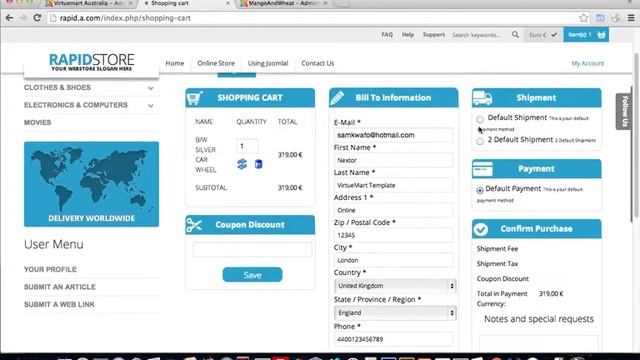Open Your Profile in User Menu
The height and width of the screenshot is (360, 640).
click(50, 269)
